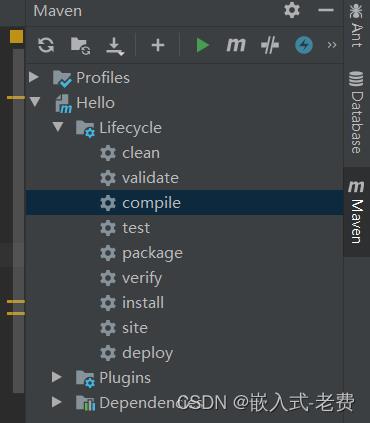The height and width of the screenshot is (423, 370).
Task: Add Maven project with plus icon
Action: (x=158, y=45)
